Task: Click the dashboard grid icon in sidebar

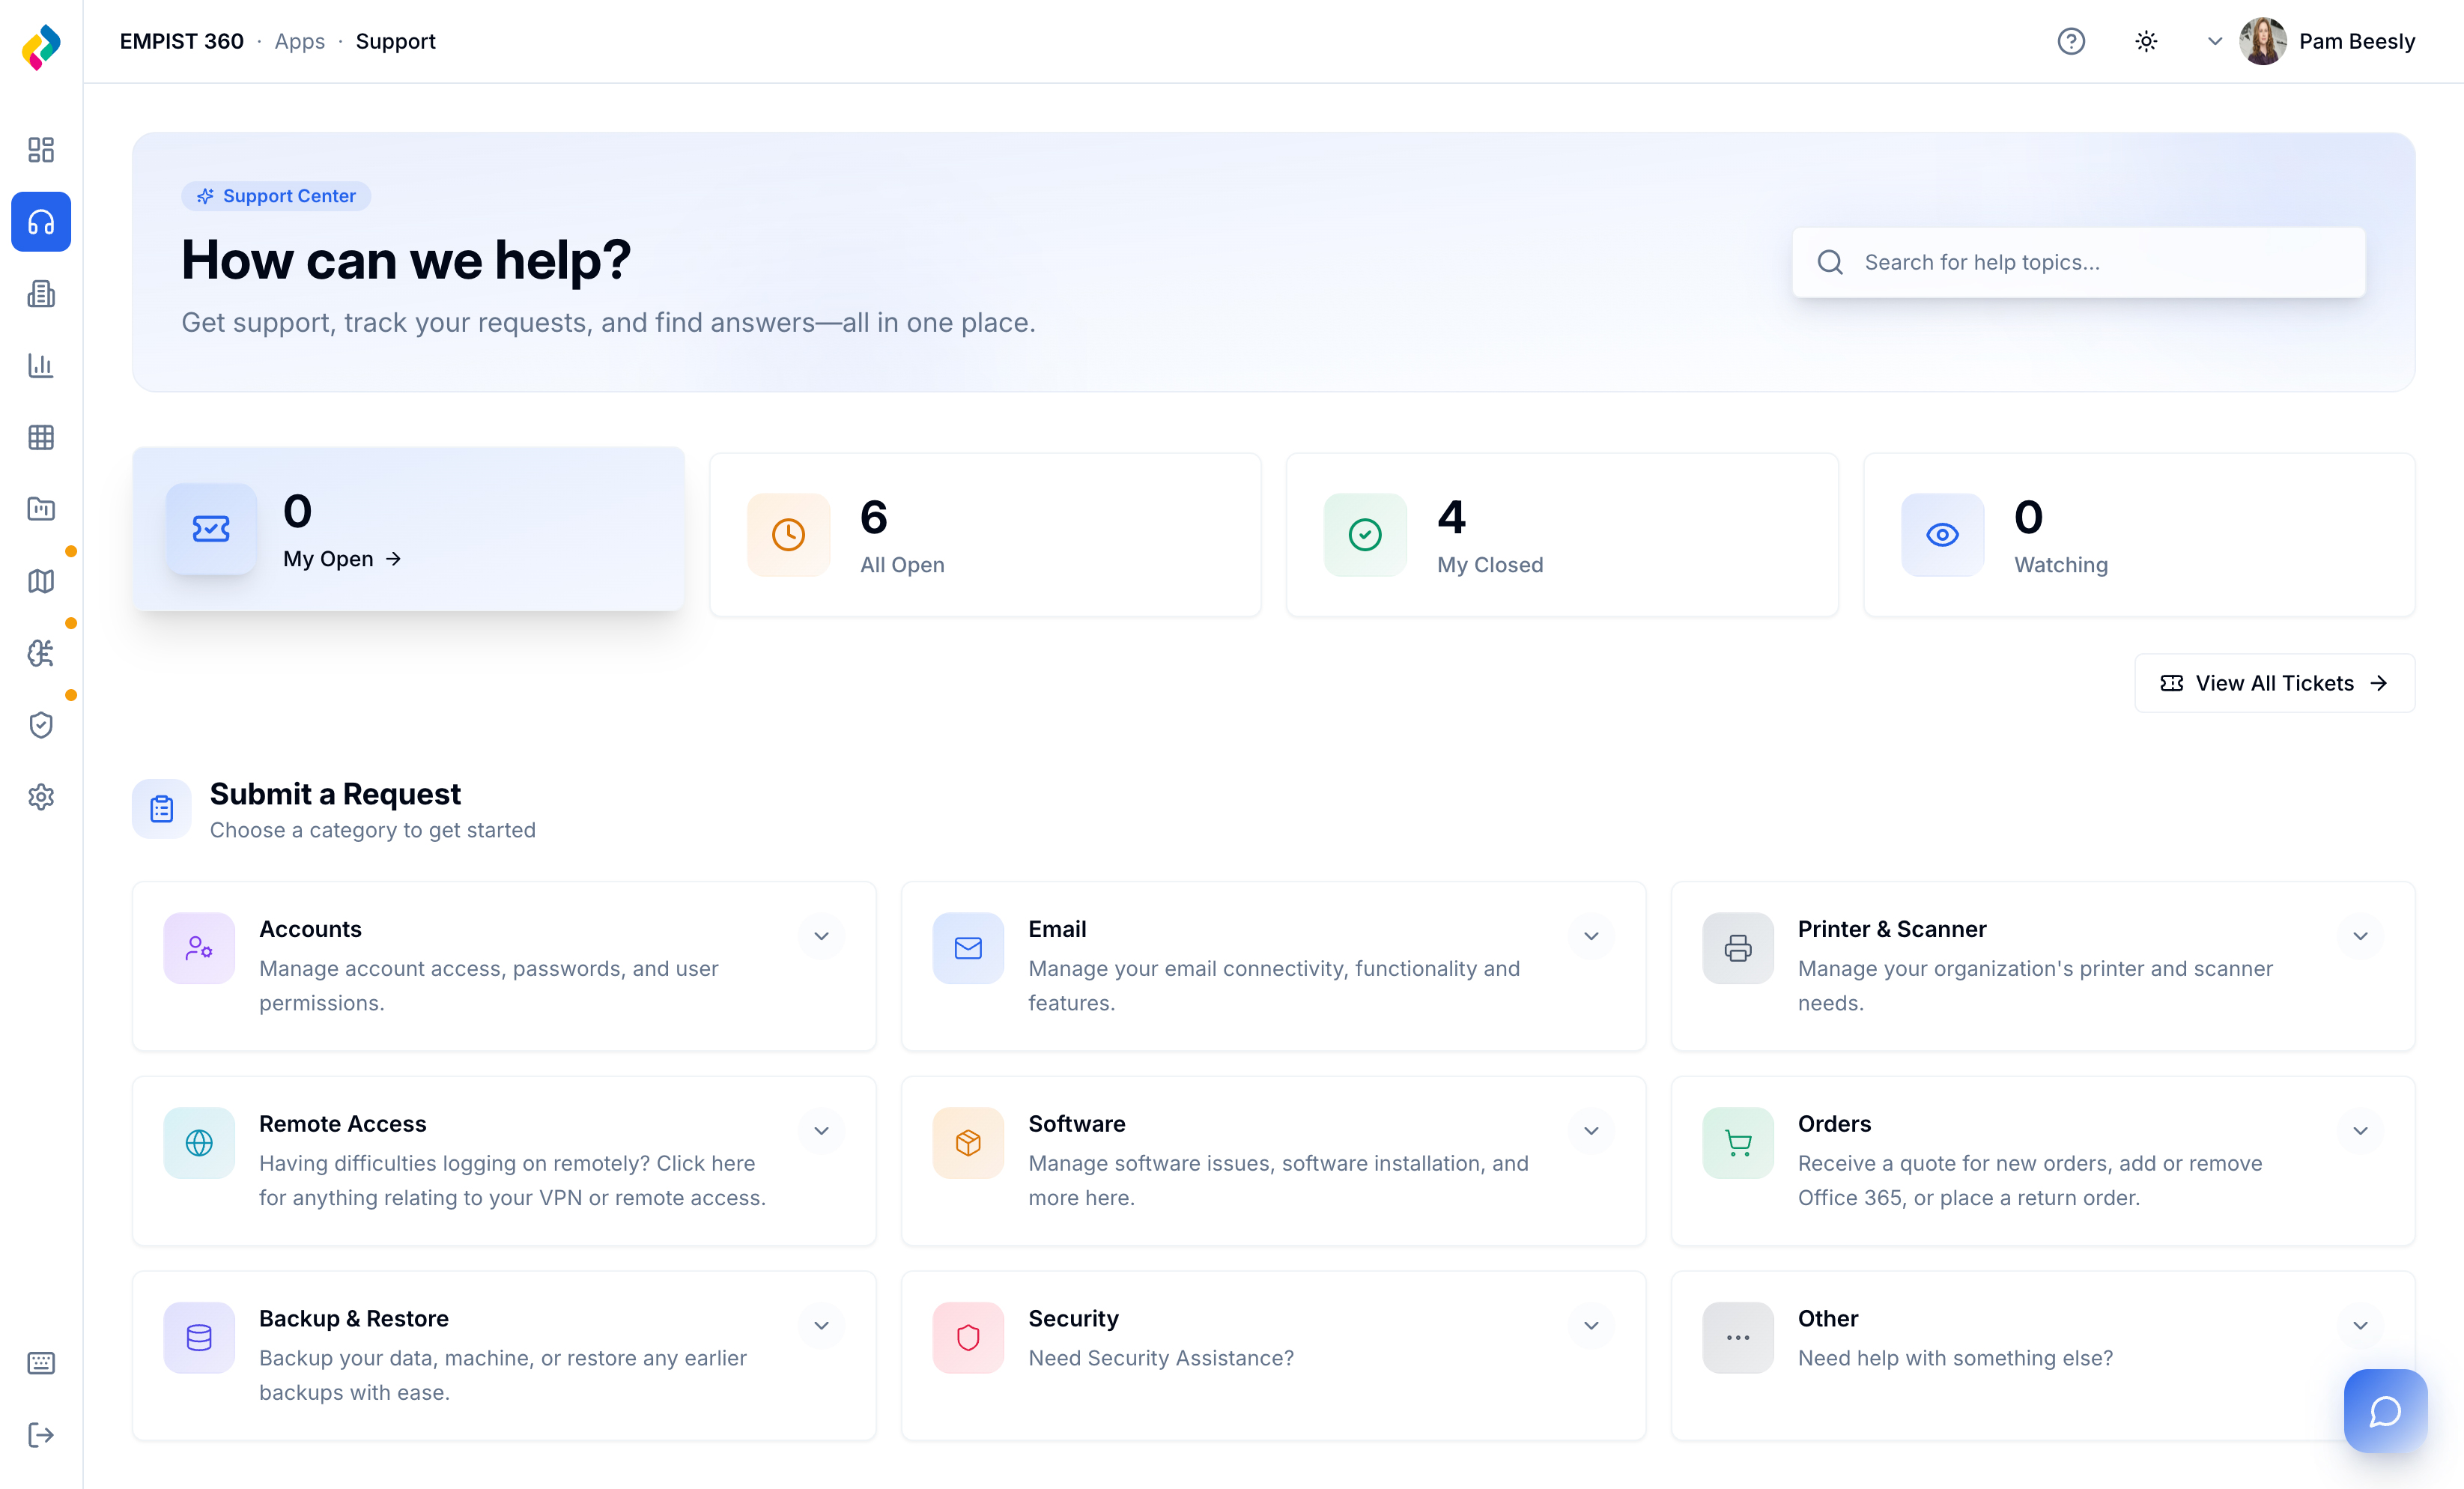Action: [x=41, y=149]
